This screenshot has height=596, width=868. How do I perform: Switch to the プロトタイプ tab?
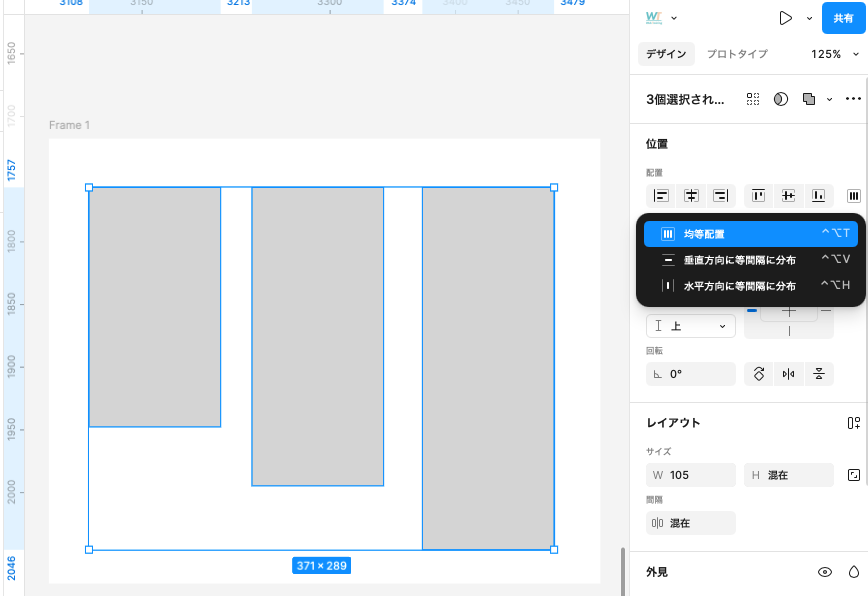(737, 54)
